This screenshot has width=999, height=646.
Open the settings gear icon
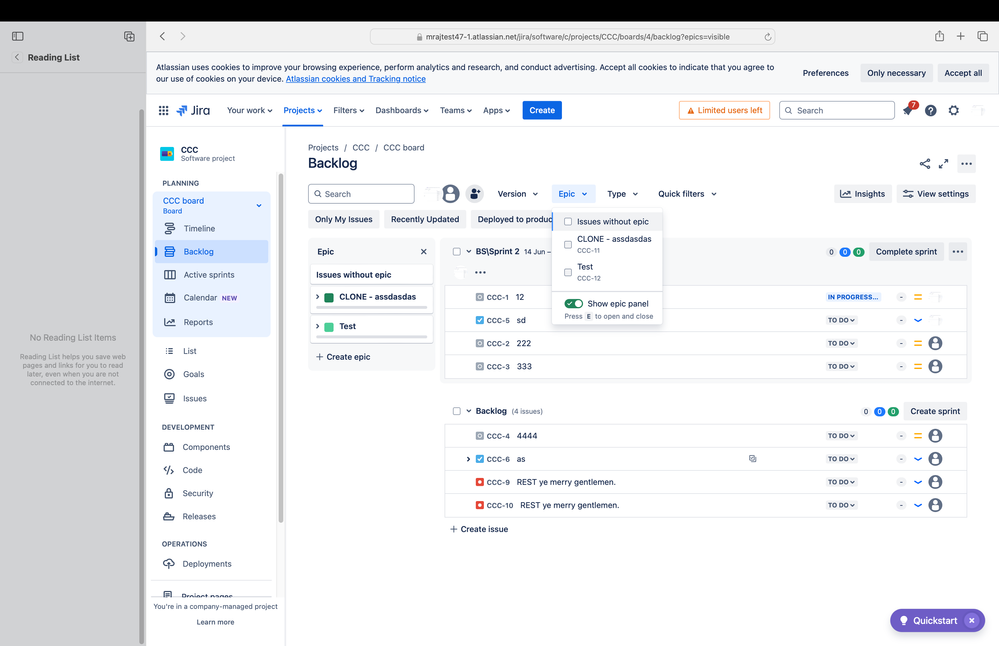[954, 110]
